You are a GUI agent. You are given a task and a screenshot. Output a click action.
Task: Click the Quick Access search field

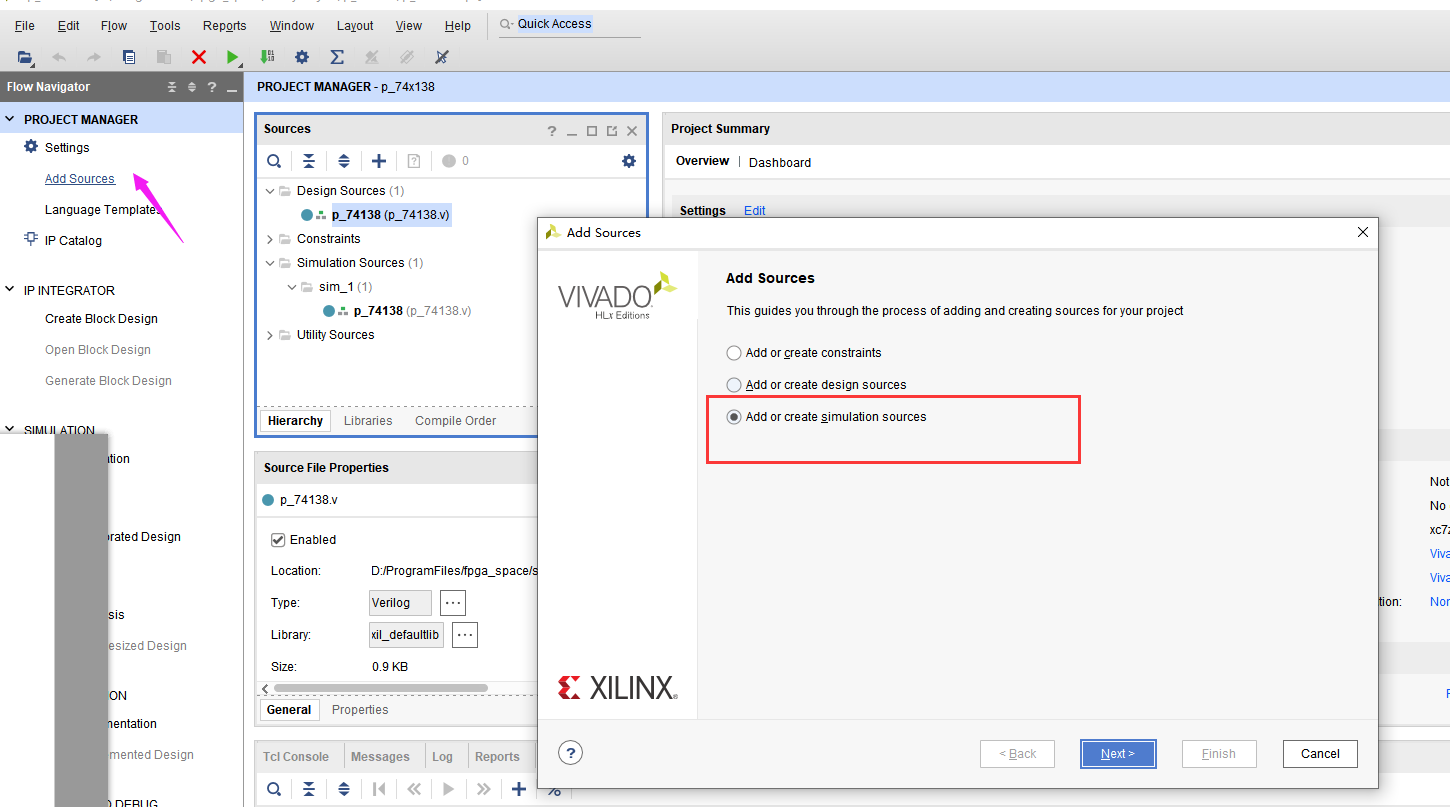pyautogui.click(x=568, y=24)
